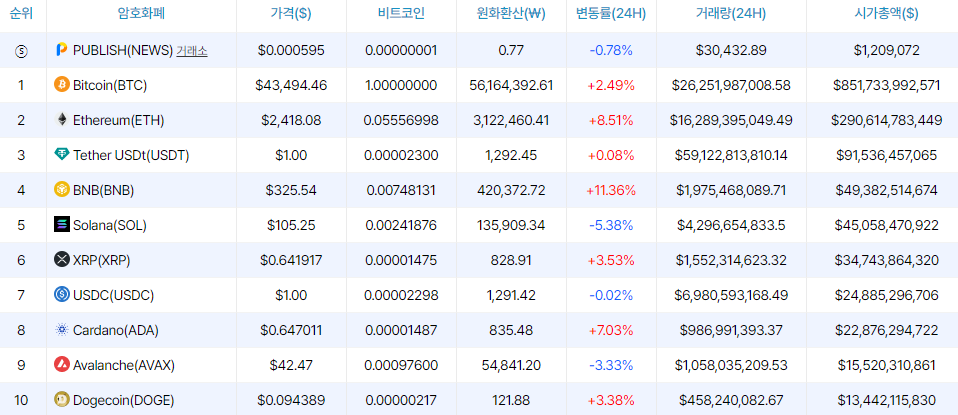Viewport: 958px width, 415px height.
Task: Click the sponsored coin rank symbol
Action: coord(21,51)
